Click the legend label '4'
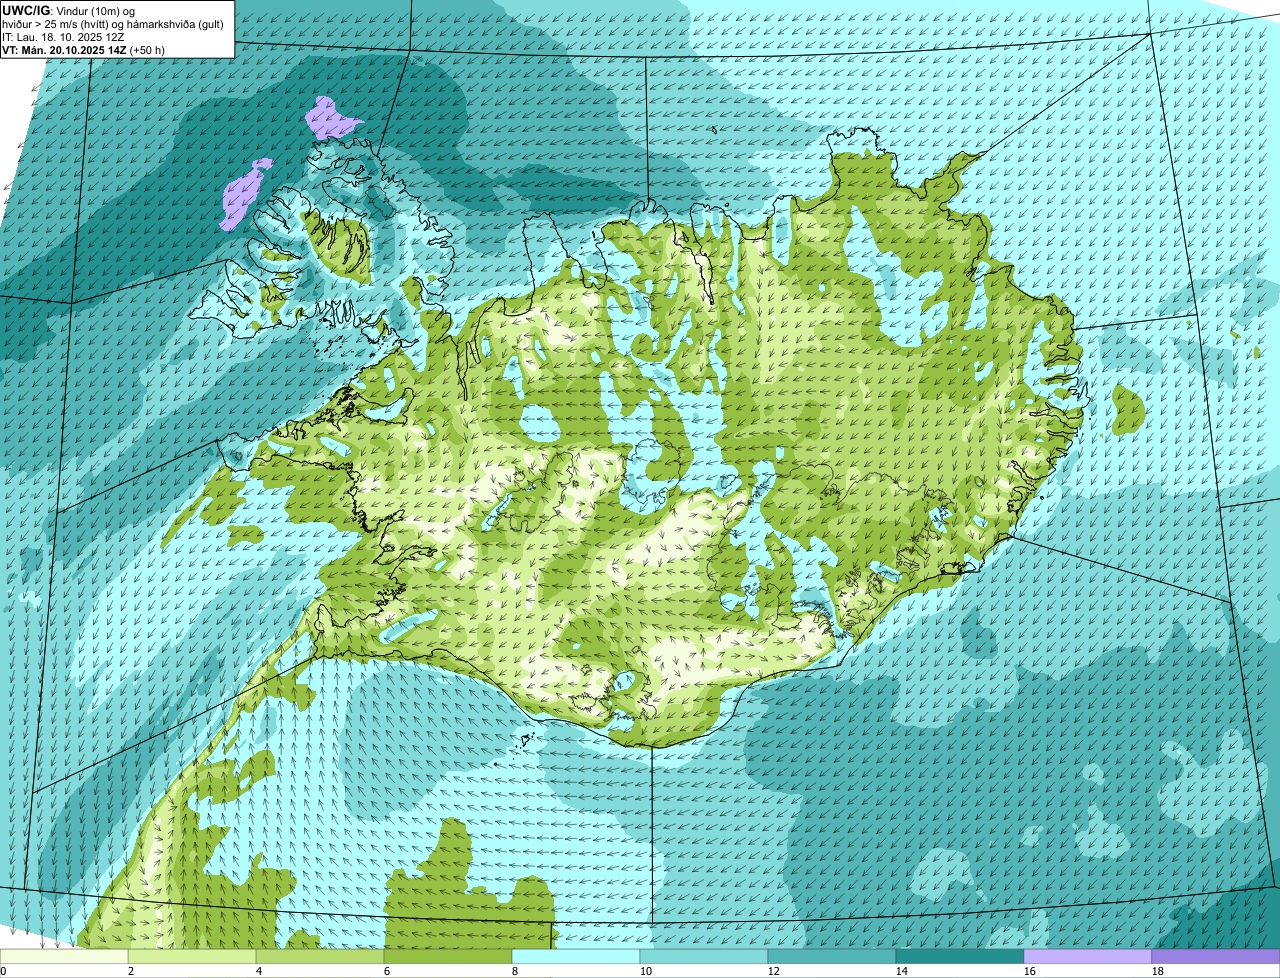This screenshot has width=1280, height=978. point(259,971)
